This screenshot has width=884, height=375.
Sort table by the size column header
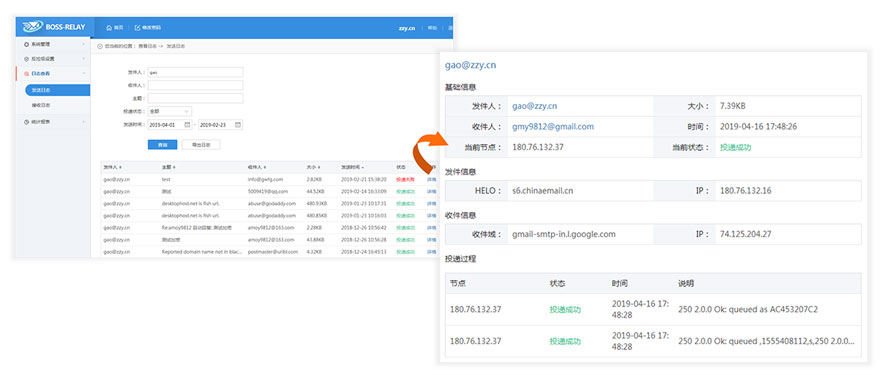pyautogui.click(x=313, y=167)
